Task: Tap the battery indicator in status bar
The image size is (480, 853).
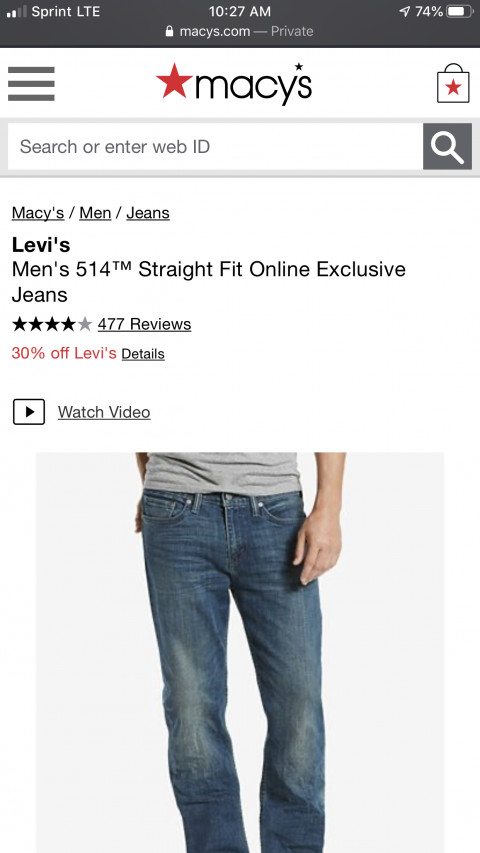Action: [459, 11]
